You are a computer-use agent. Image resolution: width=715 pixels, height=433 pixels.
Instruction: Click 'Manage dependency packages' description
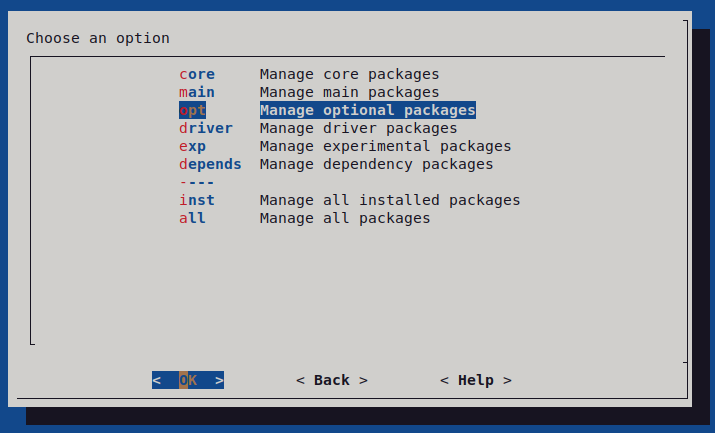tap(376, 164)
